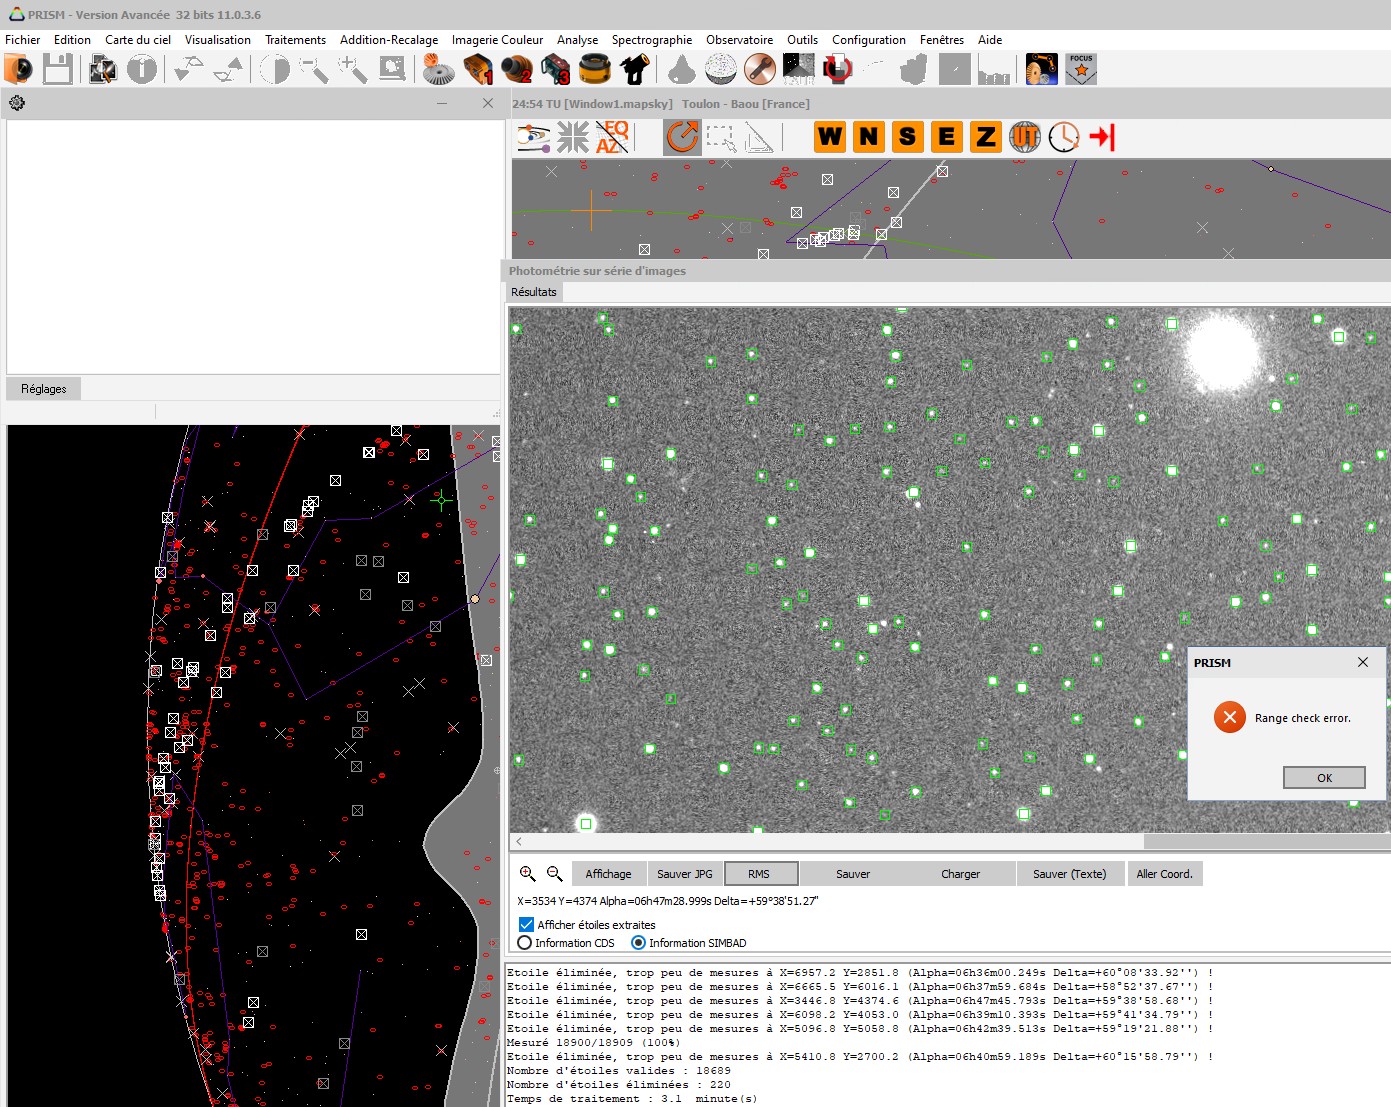Toggle the EQ/AZ coordinate mode icon
Viewport: 1391px width, 1107px height.
(x=612, y=137)
